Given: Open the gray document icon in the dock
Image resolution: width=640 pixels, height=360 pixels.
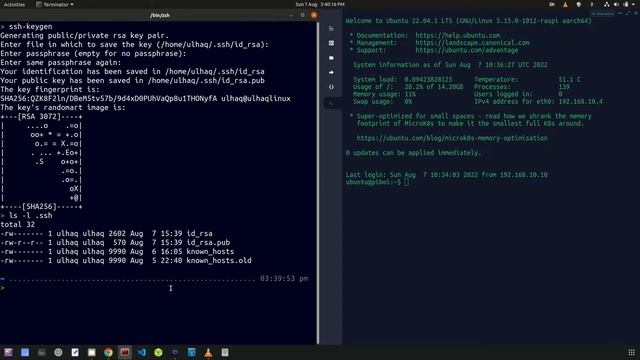Looking at the screenshot, I should [x=225, y=352].
